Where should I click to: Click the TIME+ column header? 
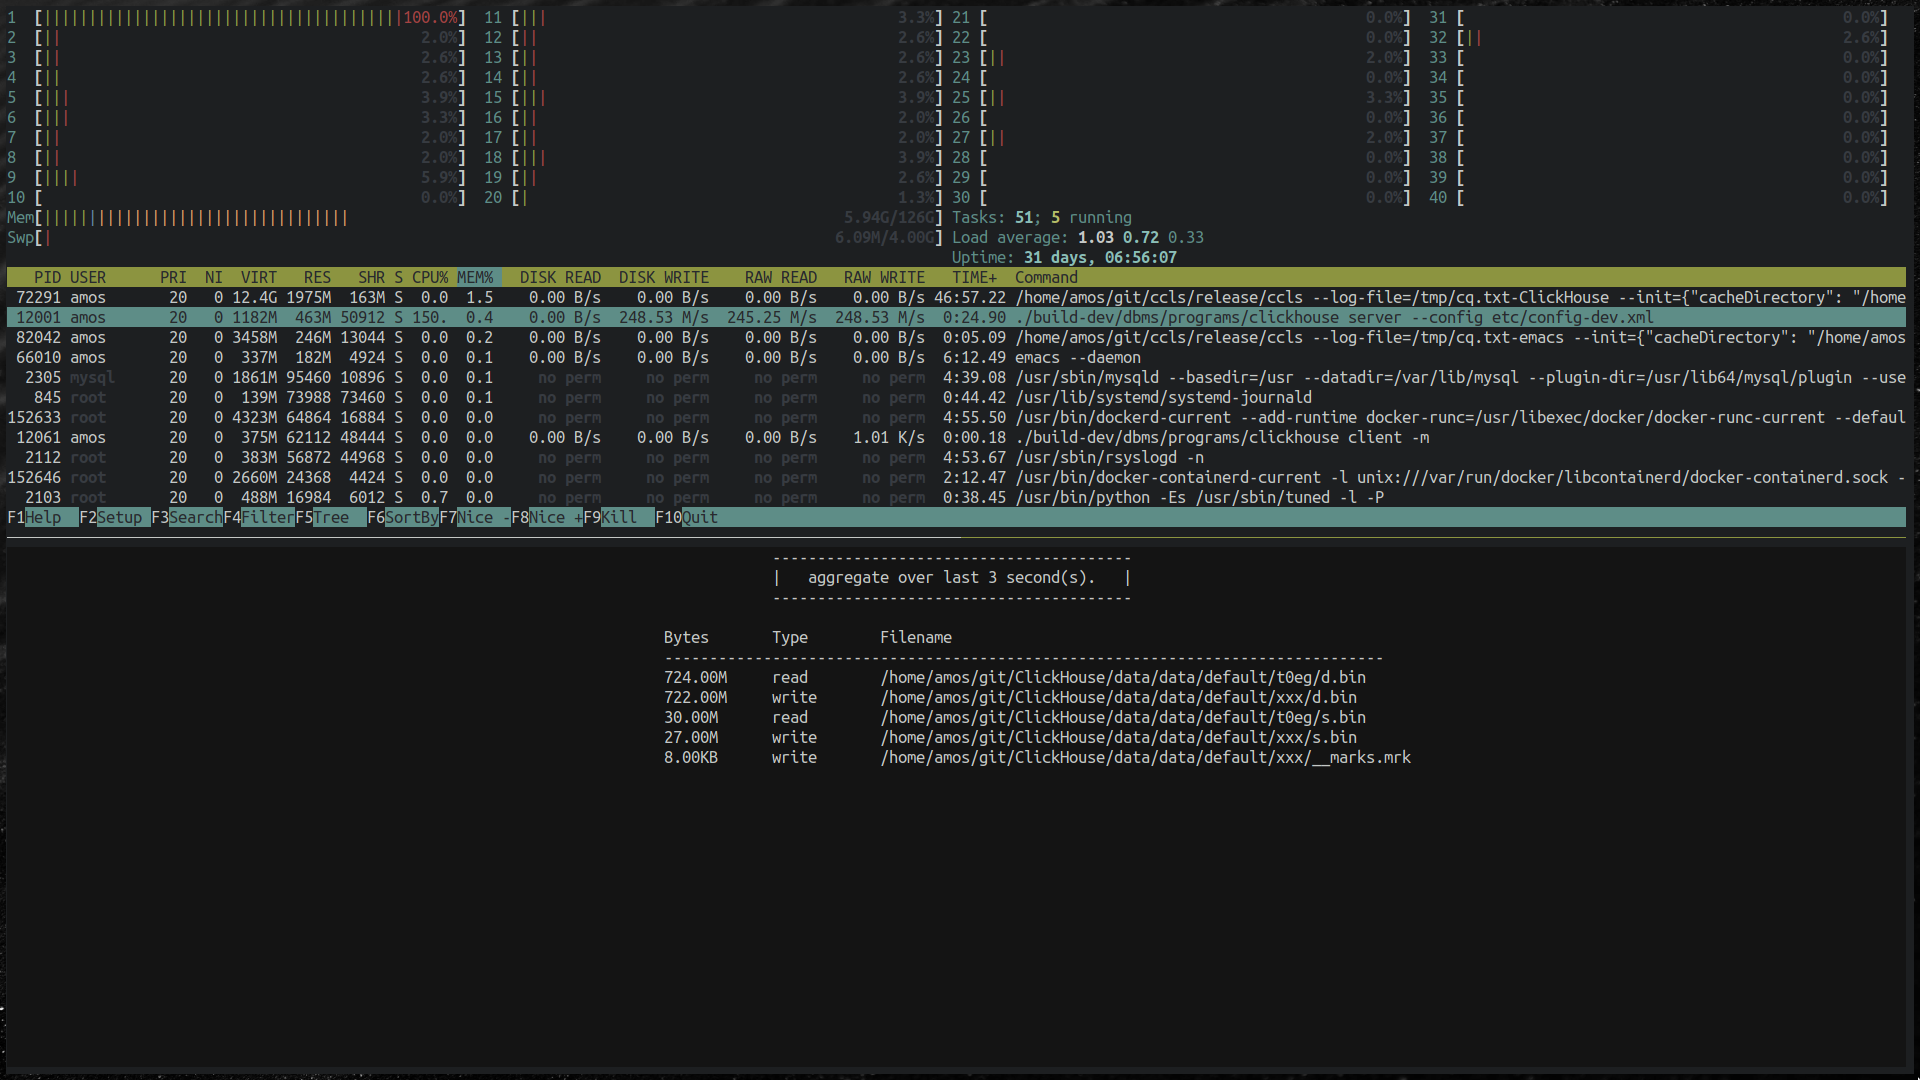pos(973,277)
